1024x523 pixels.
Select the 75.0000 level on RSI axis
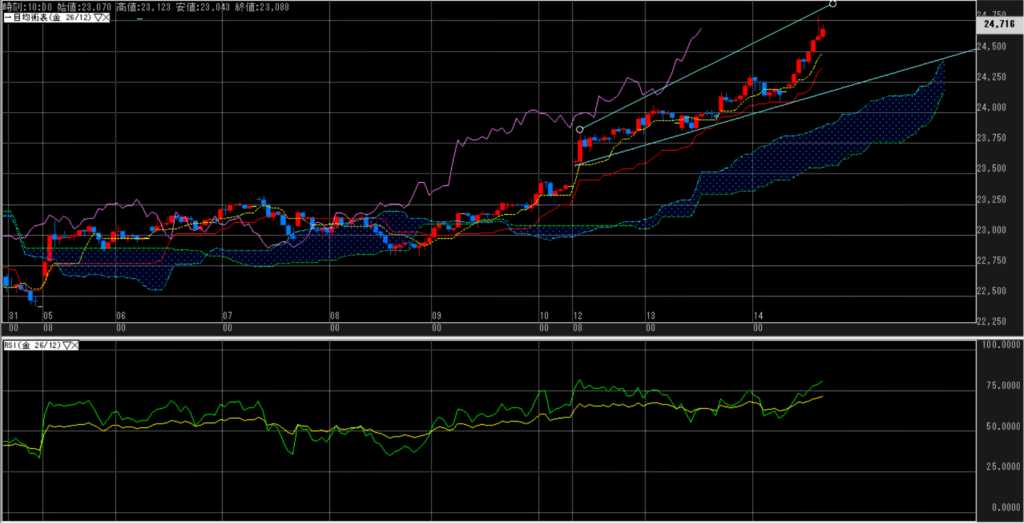point(998,384)
